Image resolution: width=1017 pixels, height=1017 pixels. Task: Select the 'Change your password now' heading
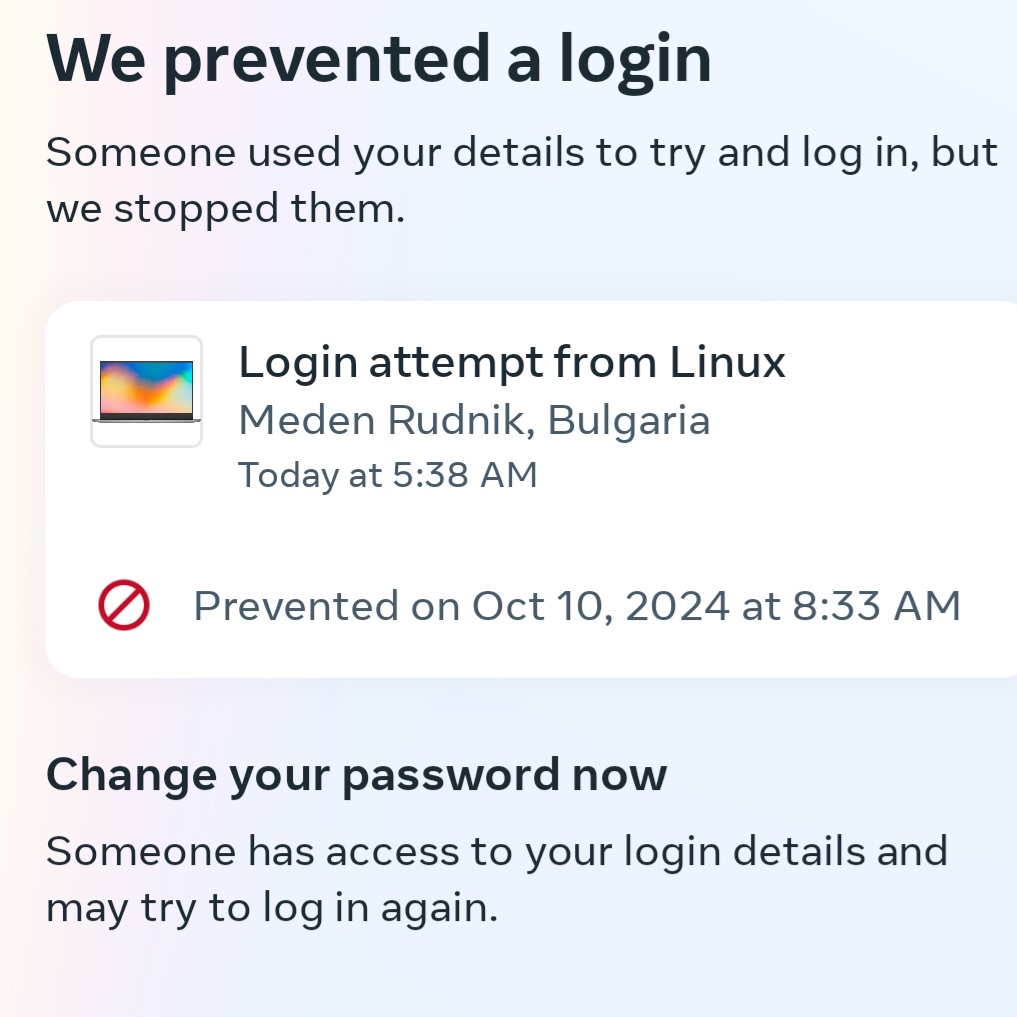pyautogui.click(x=357, y=775)
